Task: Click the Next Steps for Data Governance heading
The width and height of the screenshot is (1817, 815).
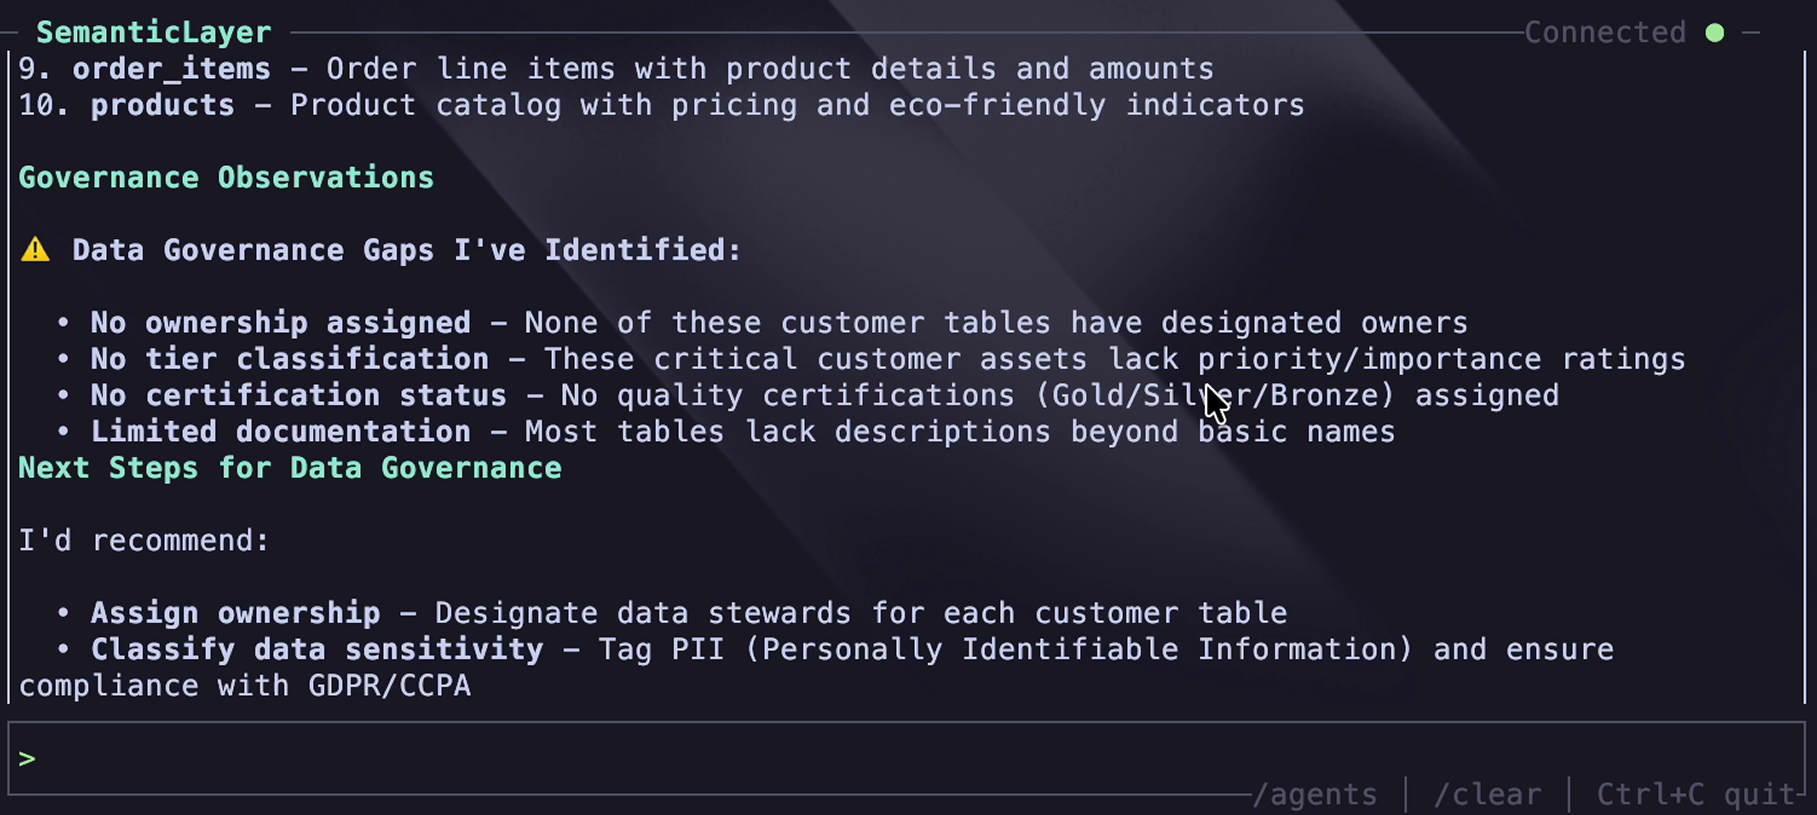Action: coord(290,468)
